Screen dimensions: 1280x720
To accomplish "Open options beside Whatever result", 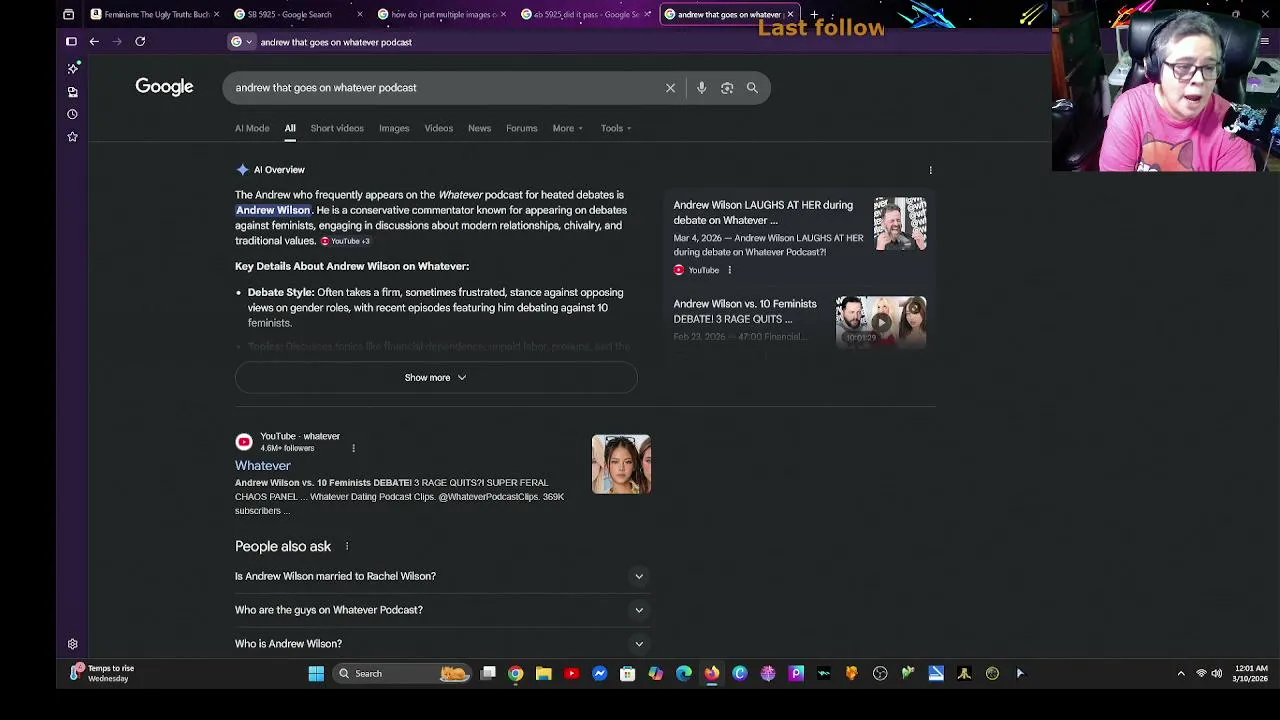I will coord(353,448).
